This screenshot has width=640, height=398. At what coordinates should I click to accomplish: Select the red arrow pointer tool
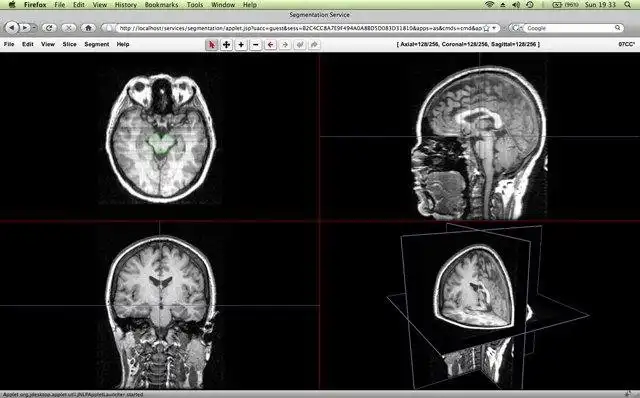point(211,44)
